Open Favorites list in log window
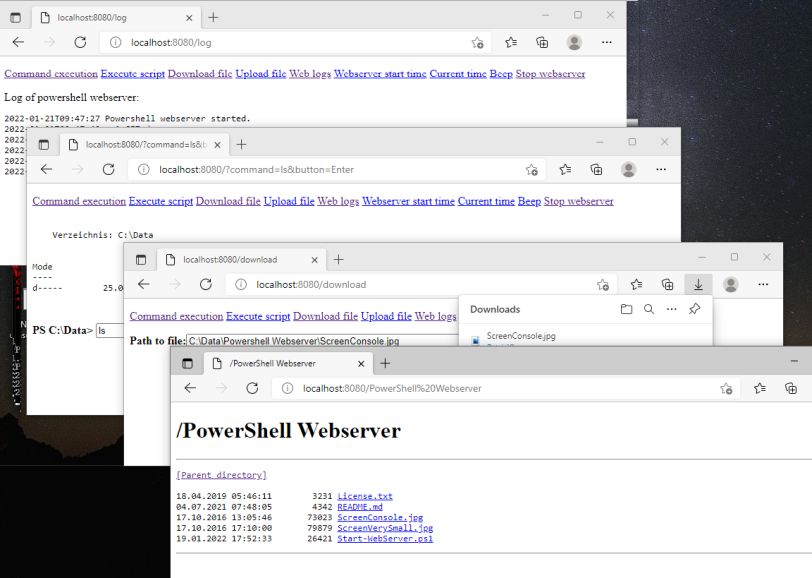The image size is (812, 578). coord(511,42)
